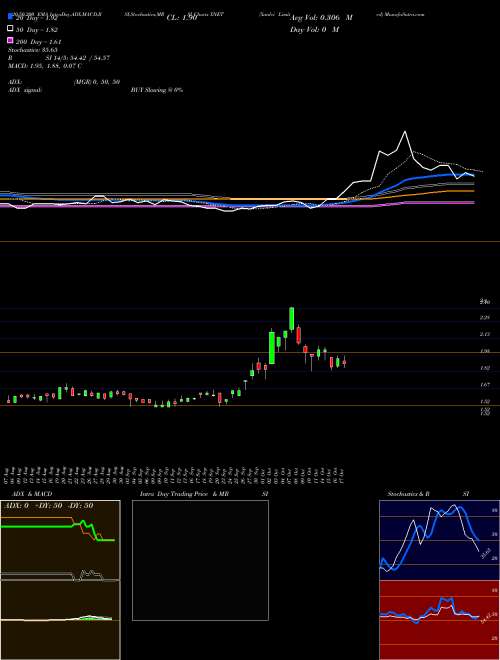Viewport: 500px width, 660px height.
Task: Click the 'Avg Vol: 0.306 M' label
Action: [x=322, y=18]
